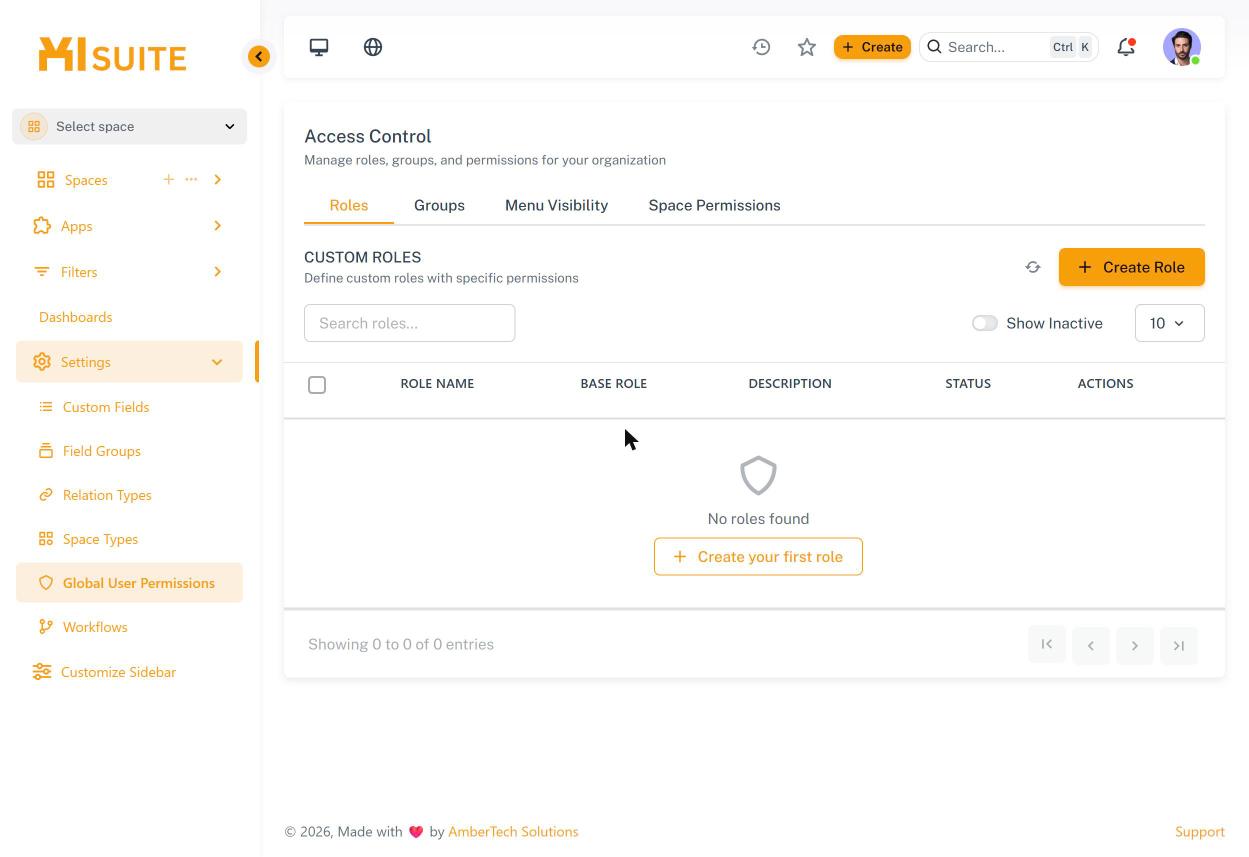
Task: Click the Space Types grid icon
Action: coord(46,539)
